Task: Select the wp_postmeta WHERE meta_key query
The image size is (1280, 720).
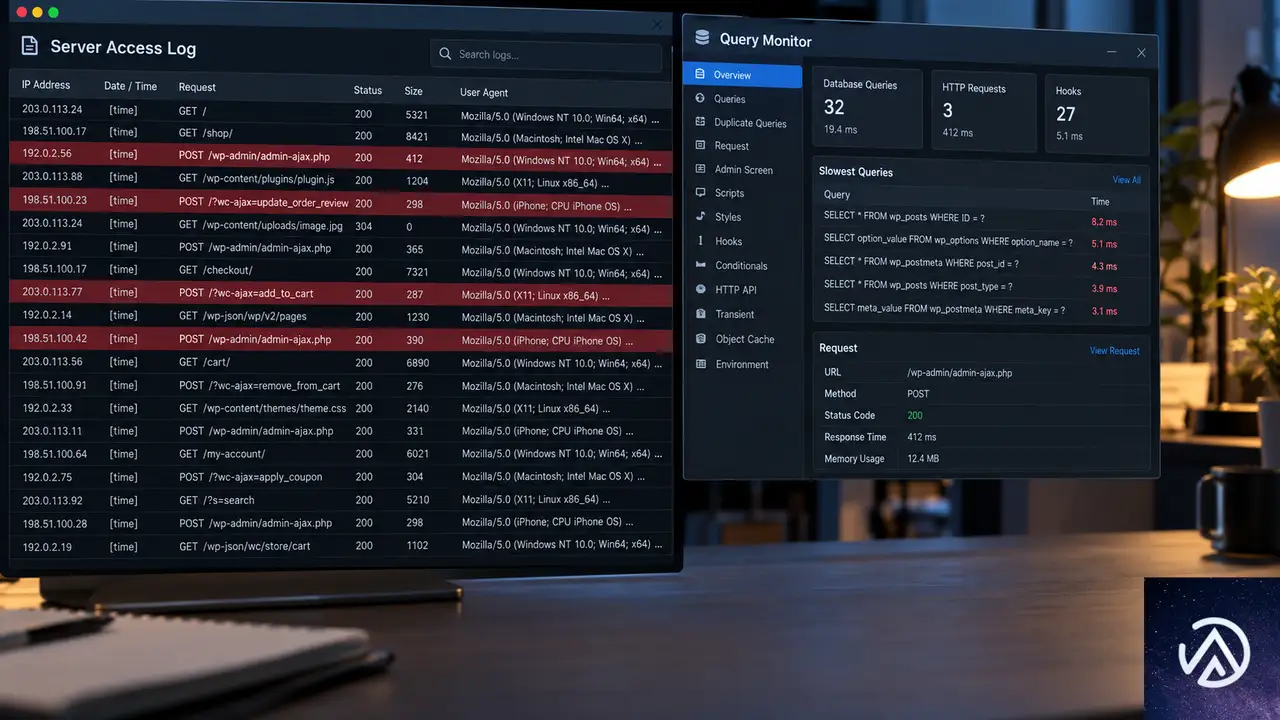Action: (944, 310)
